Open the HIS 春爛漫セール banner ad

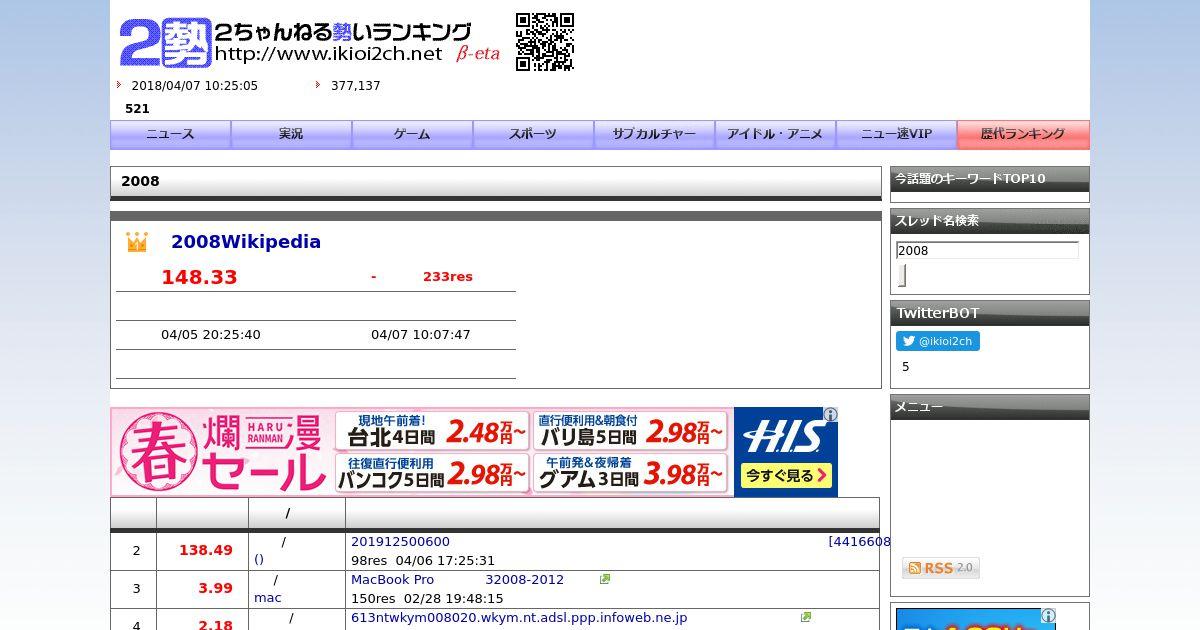pos(474,452)
